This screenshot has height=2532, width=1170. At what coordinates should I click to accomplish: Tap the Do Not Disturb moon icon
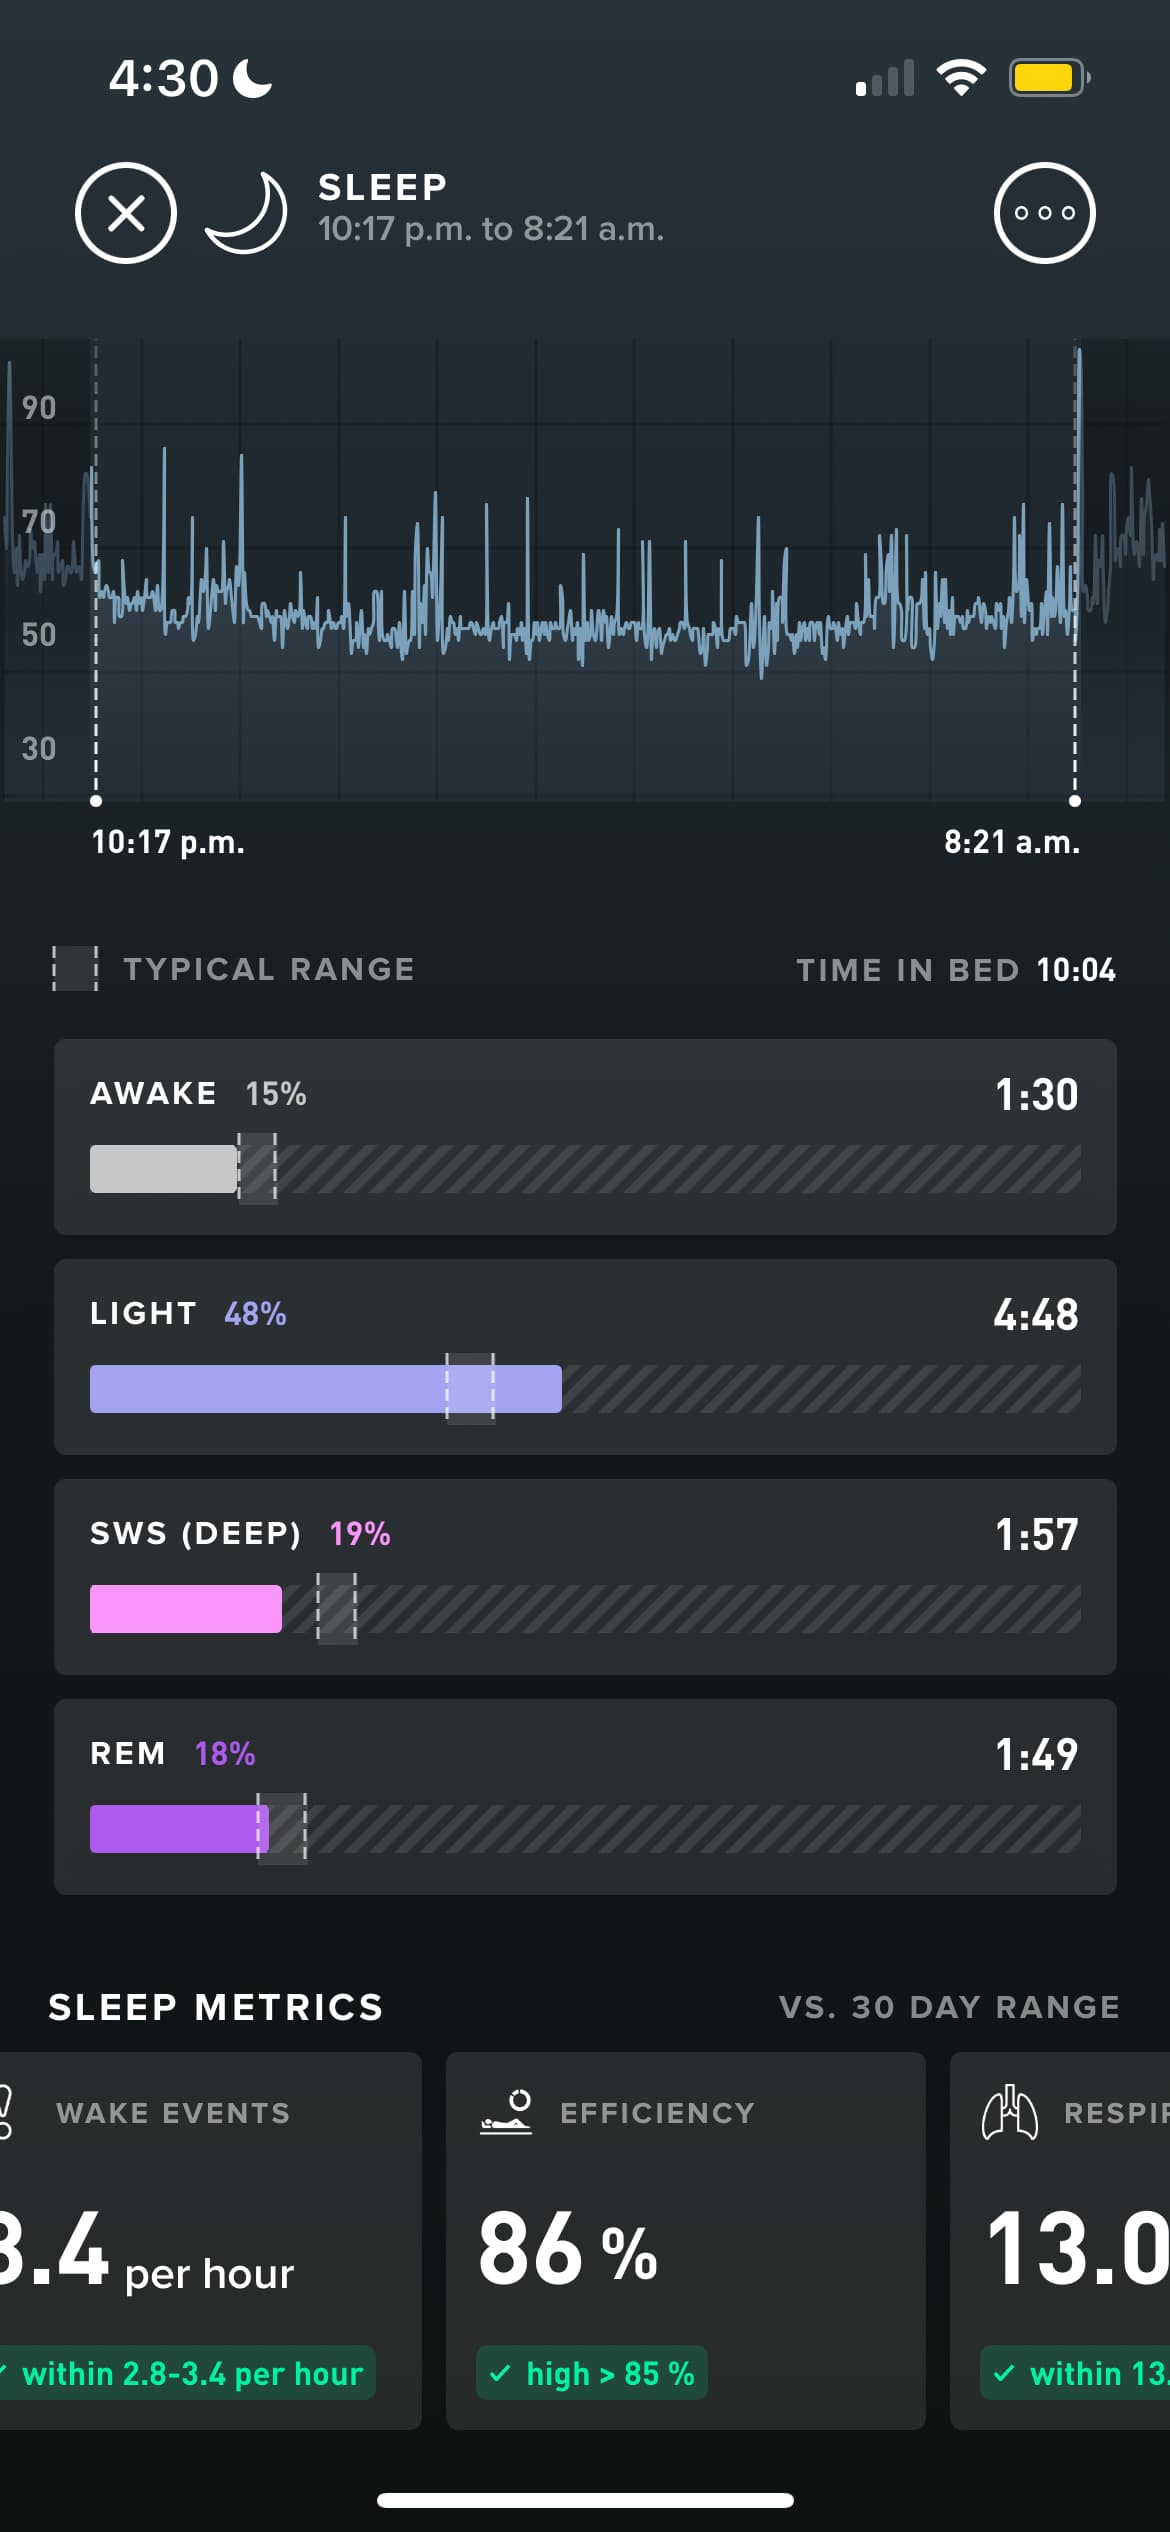tap(252, 78)
